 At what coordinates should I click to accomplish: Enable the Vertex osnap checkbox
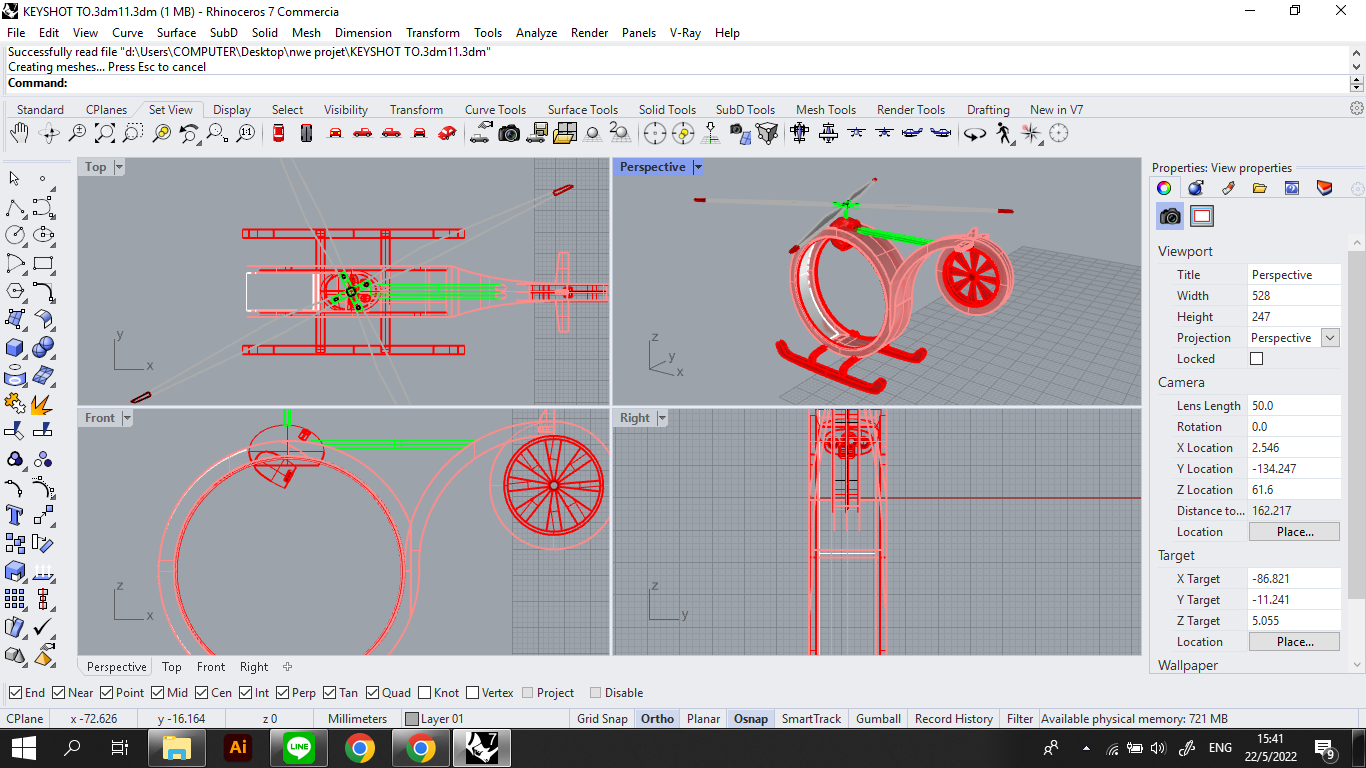click(472, 693)
